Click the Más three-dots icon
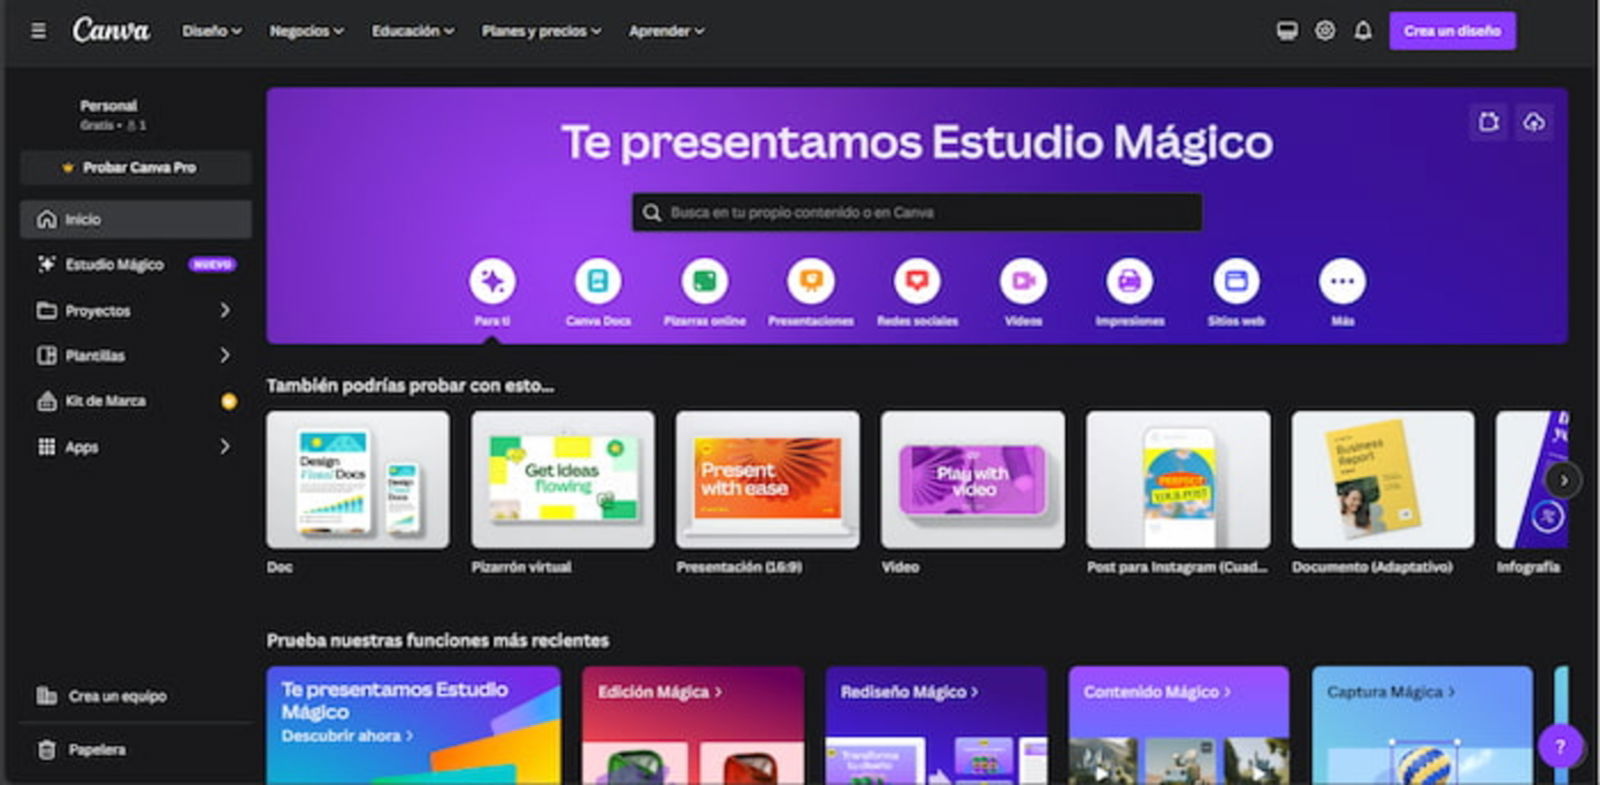The height and width of the screenshot is (785, 1600). click(1342, 281)
